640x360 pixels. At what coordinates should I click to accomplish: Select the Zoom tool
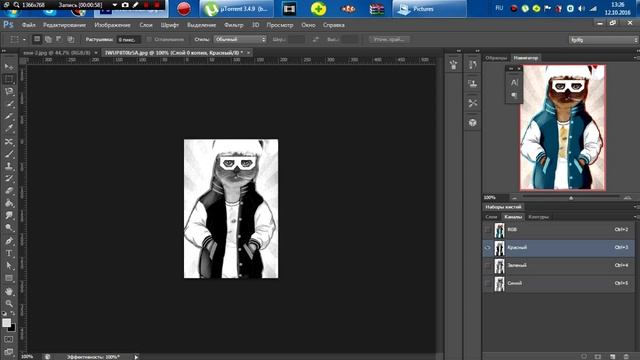(9, 304)
